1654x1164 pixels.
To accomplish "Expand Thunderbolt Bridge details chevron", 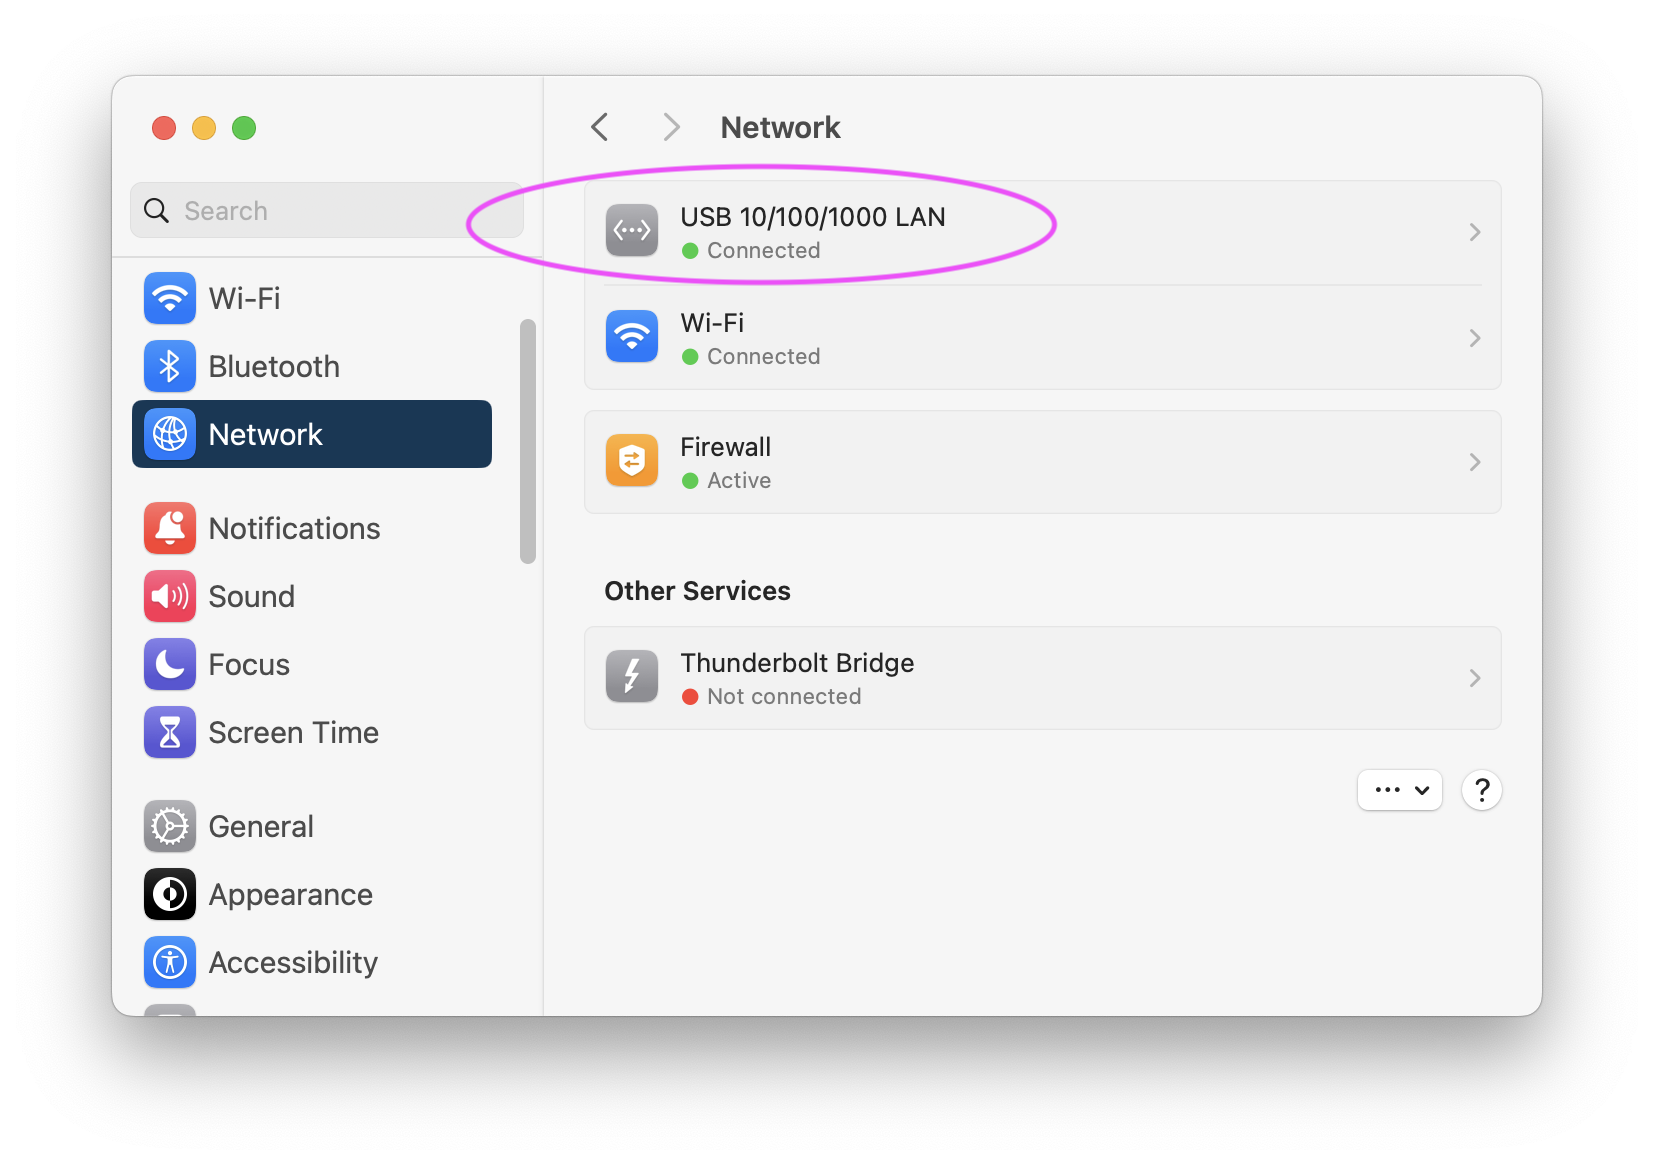I will tap(1475, 678).
